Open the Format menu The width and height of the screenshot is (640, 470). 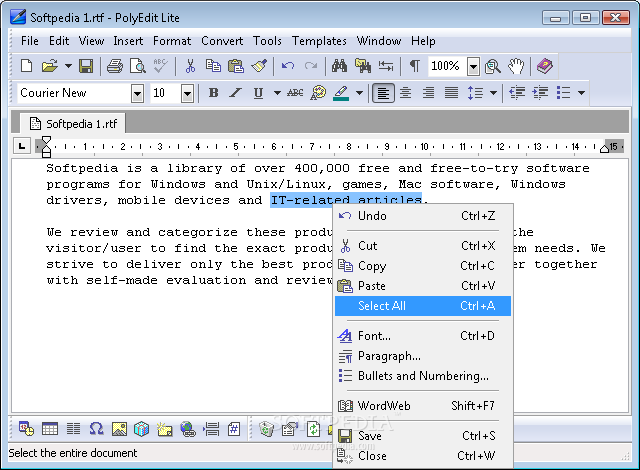(172, 41)
